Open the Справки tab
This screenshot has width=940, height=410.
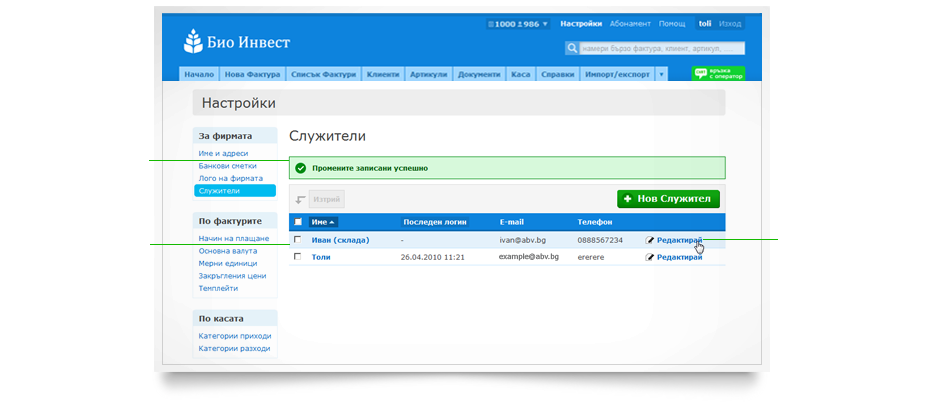coord(558,74)
